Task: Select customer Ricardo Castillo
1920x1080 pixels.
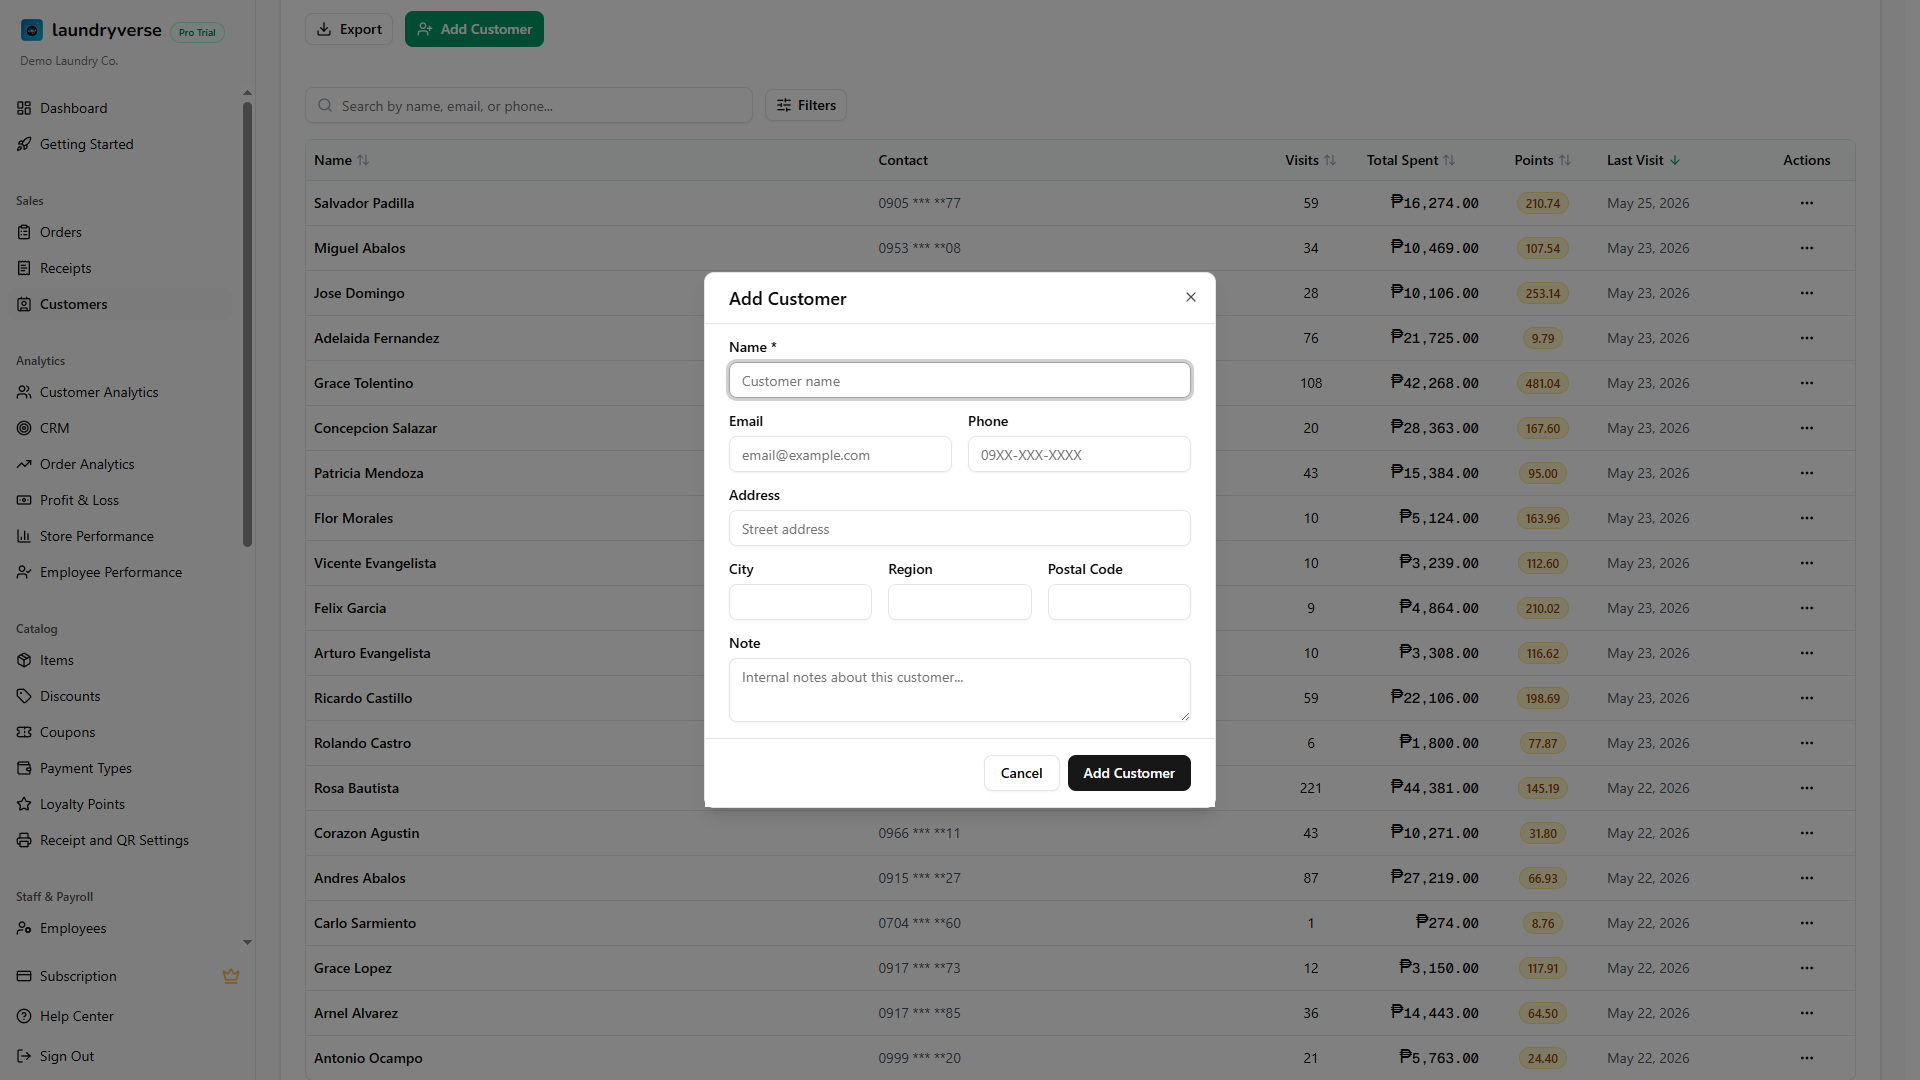Action: coord(363,698)
